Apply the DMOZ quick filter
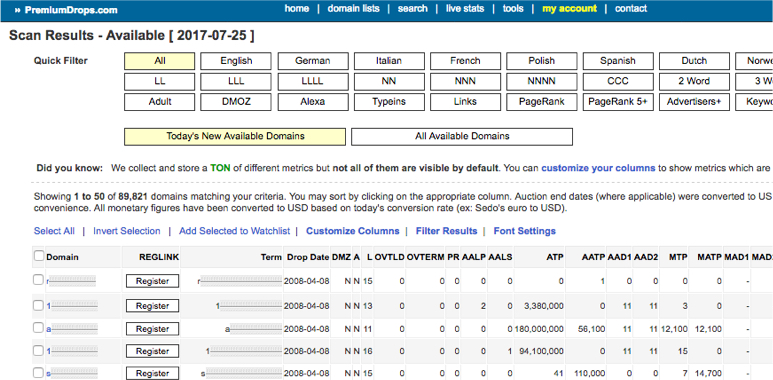Viewport: 773px width, 380px height. (236, 102)
